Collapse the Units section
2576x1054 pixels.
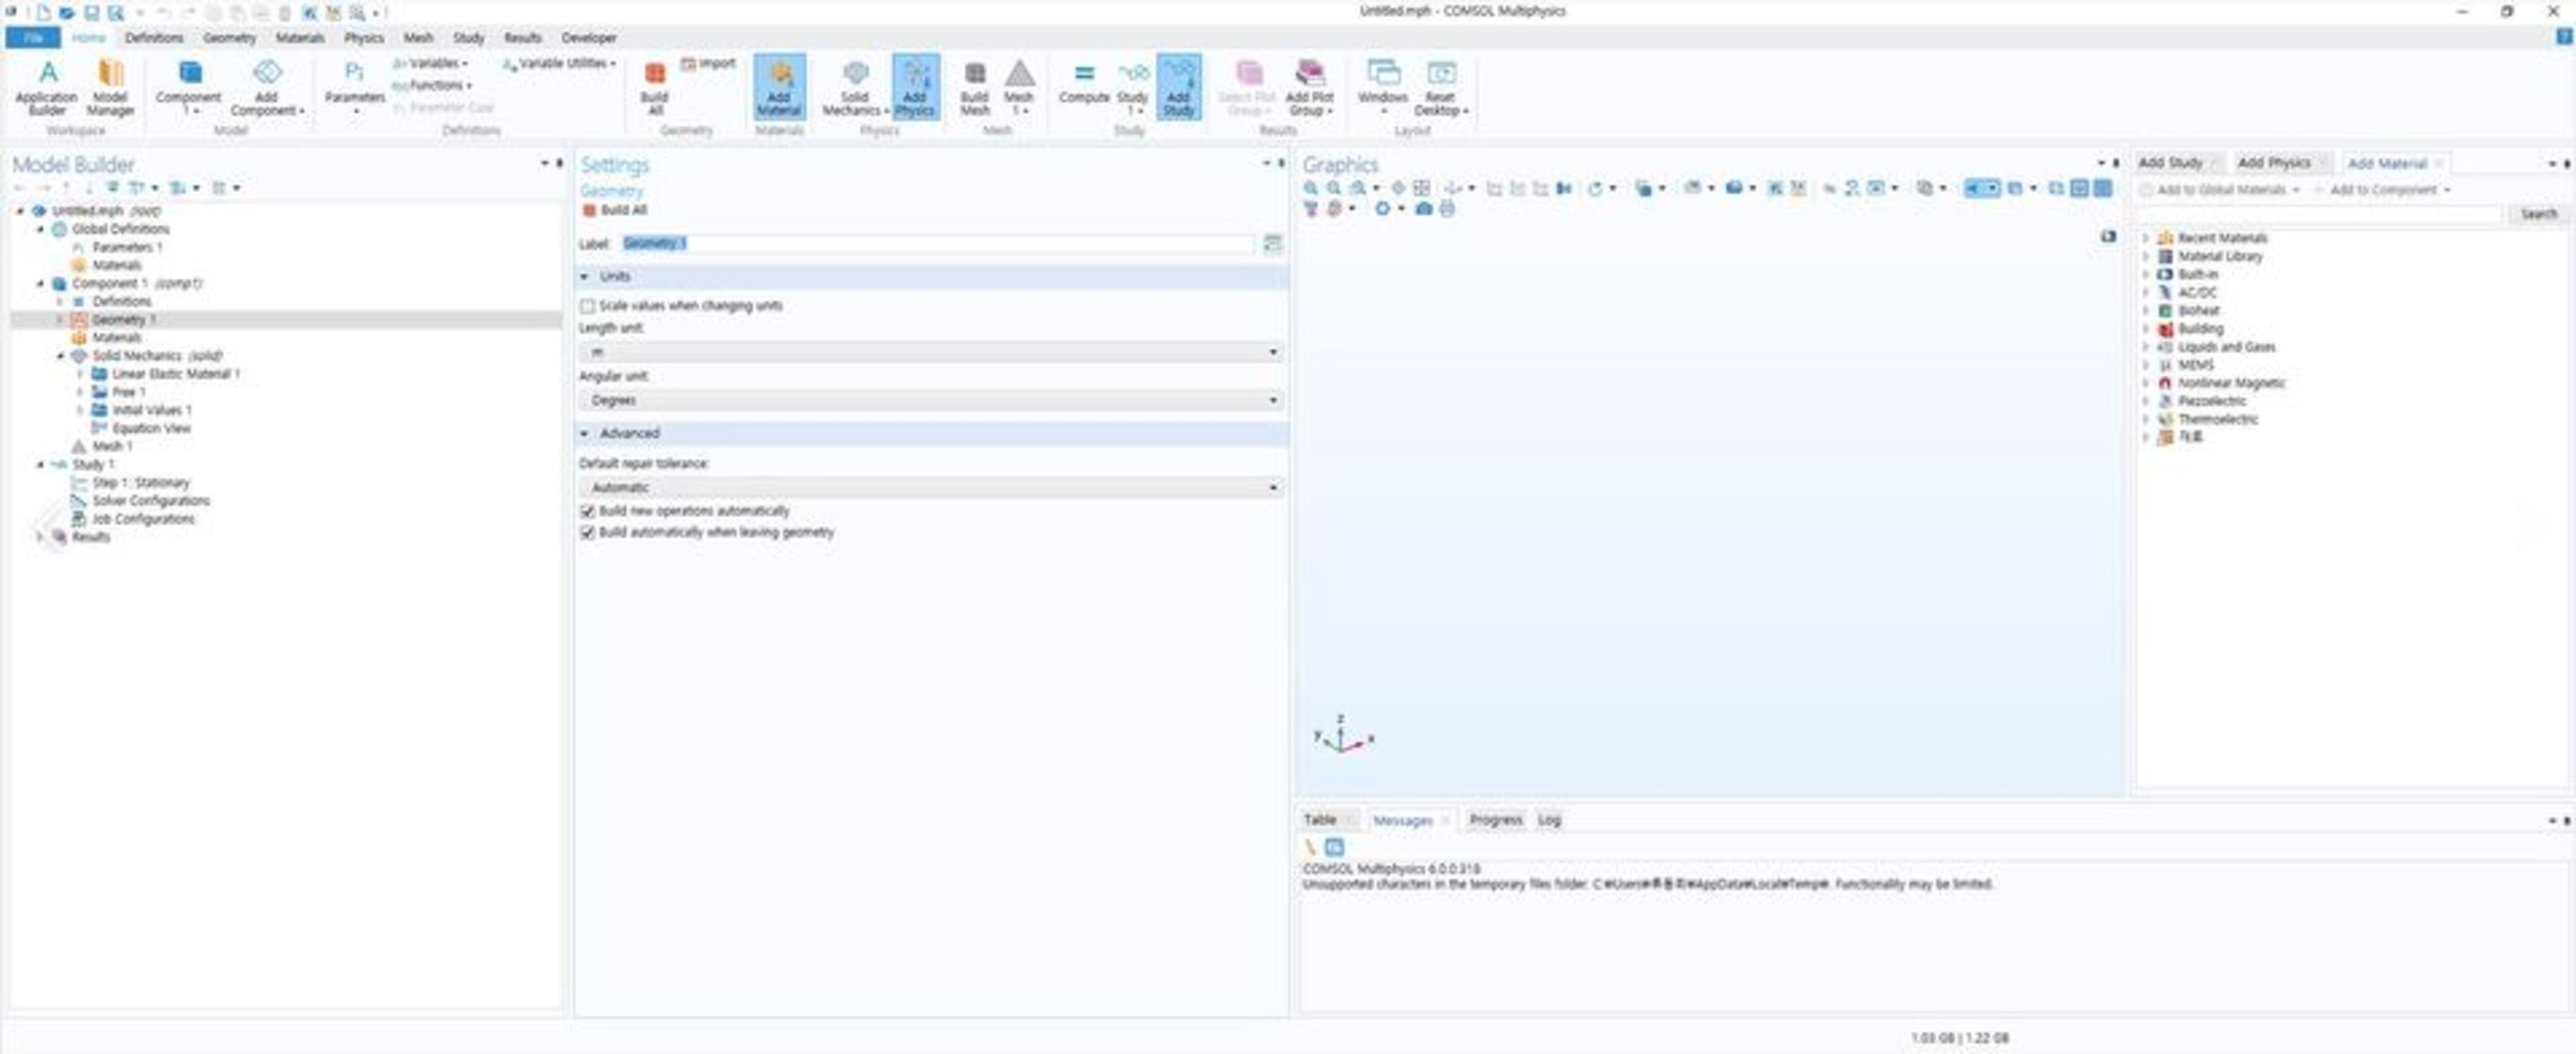(584, 276)
